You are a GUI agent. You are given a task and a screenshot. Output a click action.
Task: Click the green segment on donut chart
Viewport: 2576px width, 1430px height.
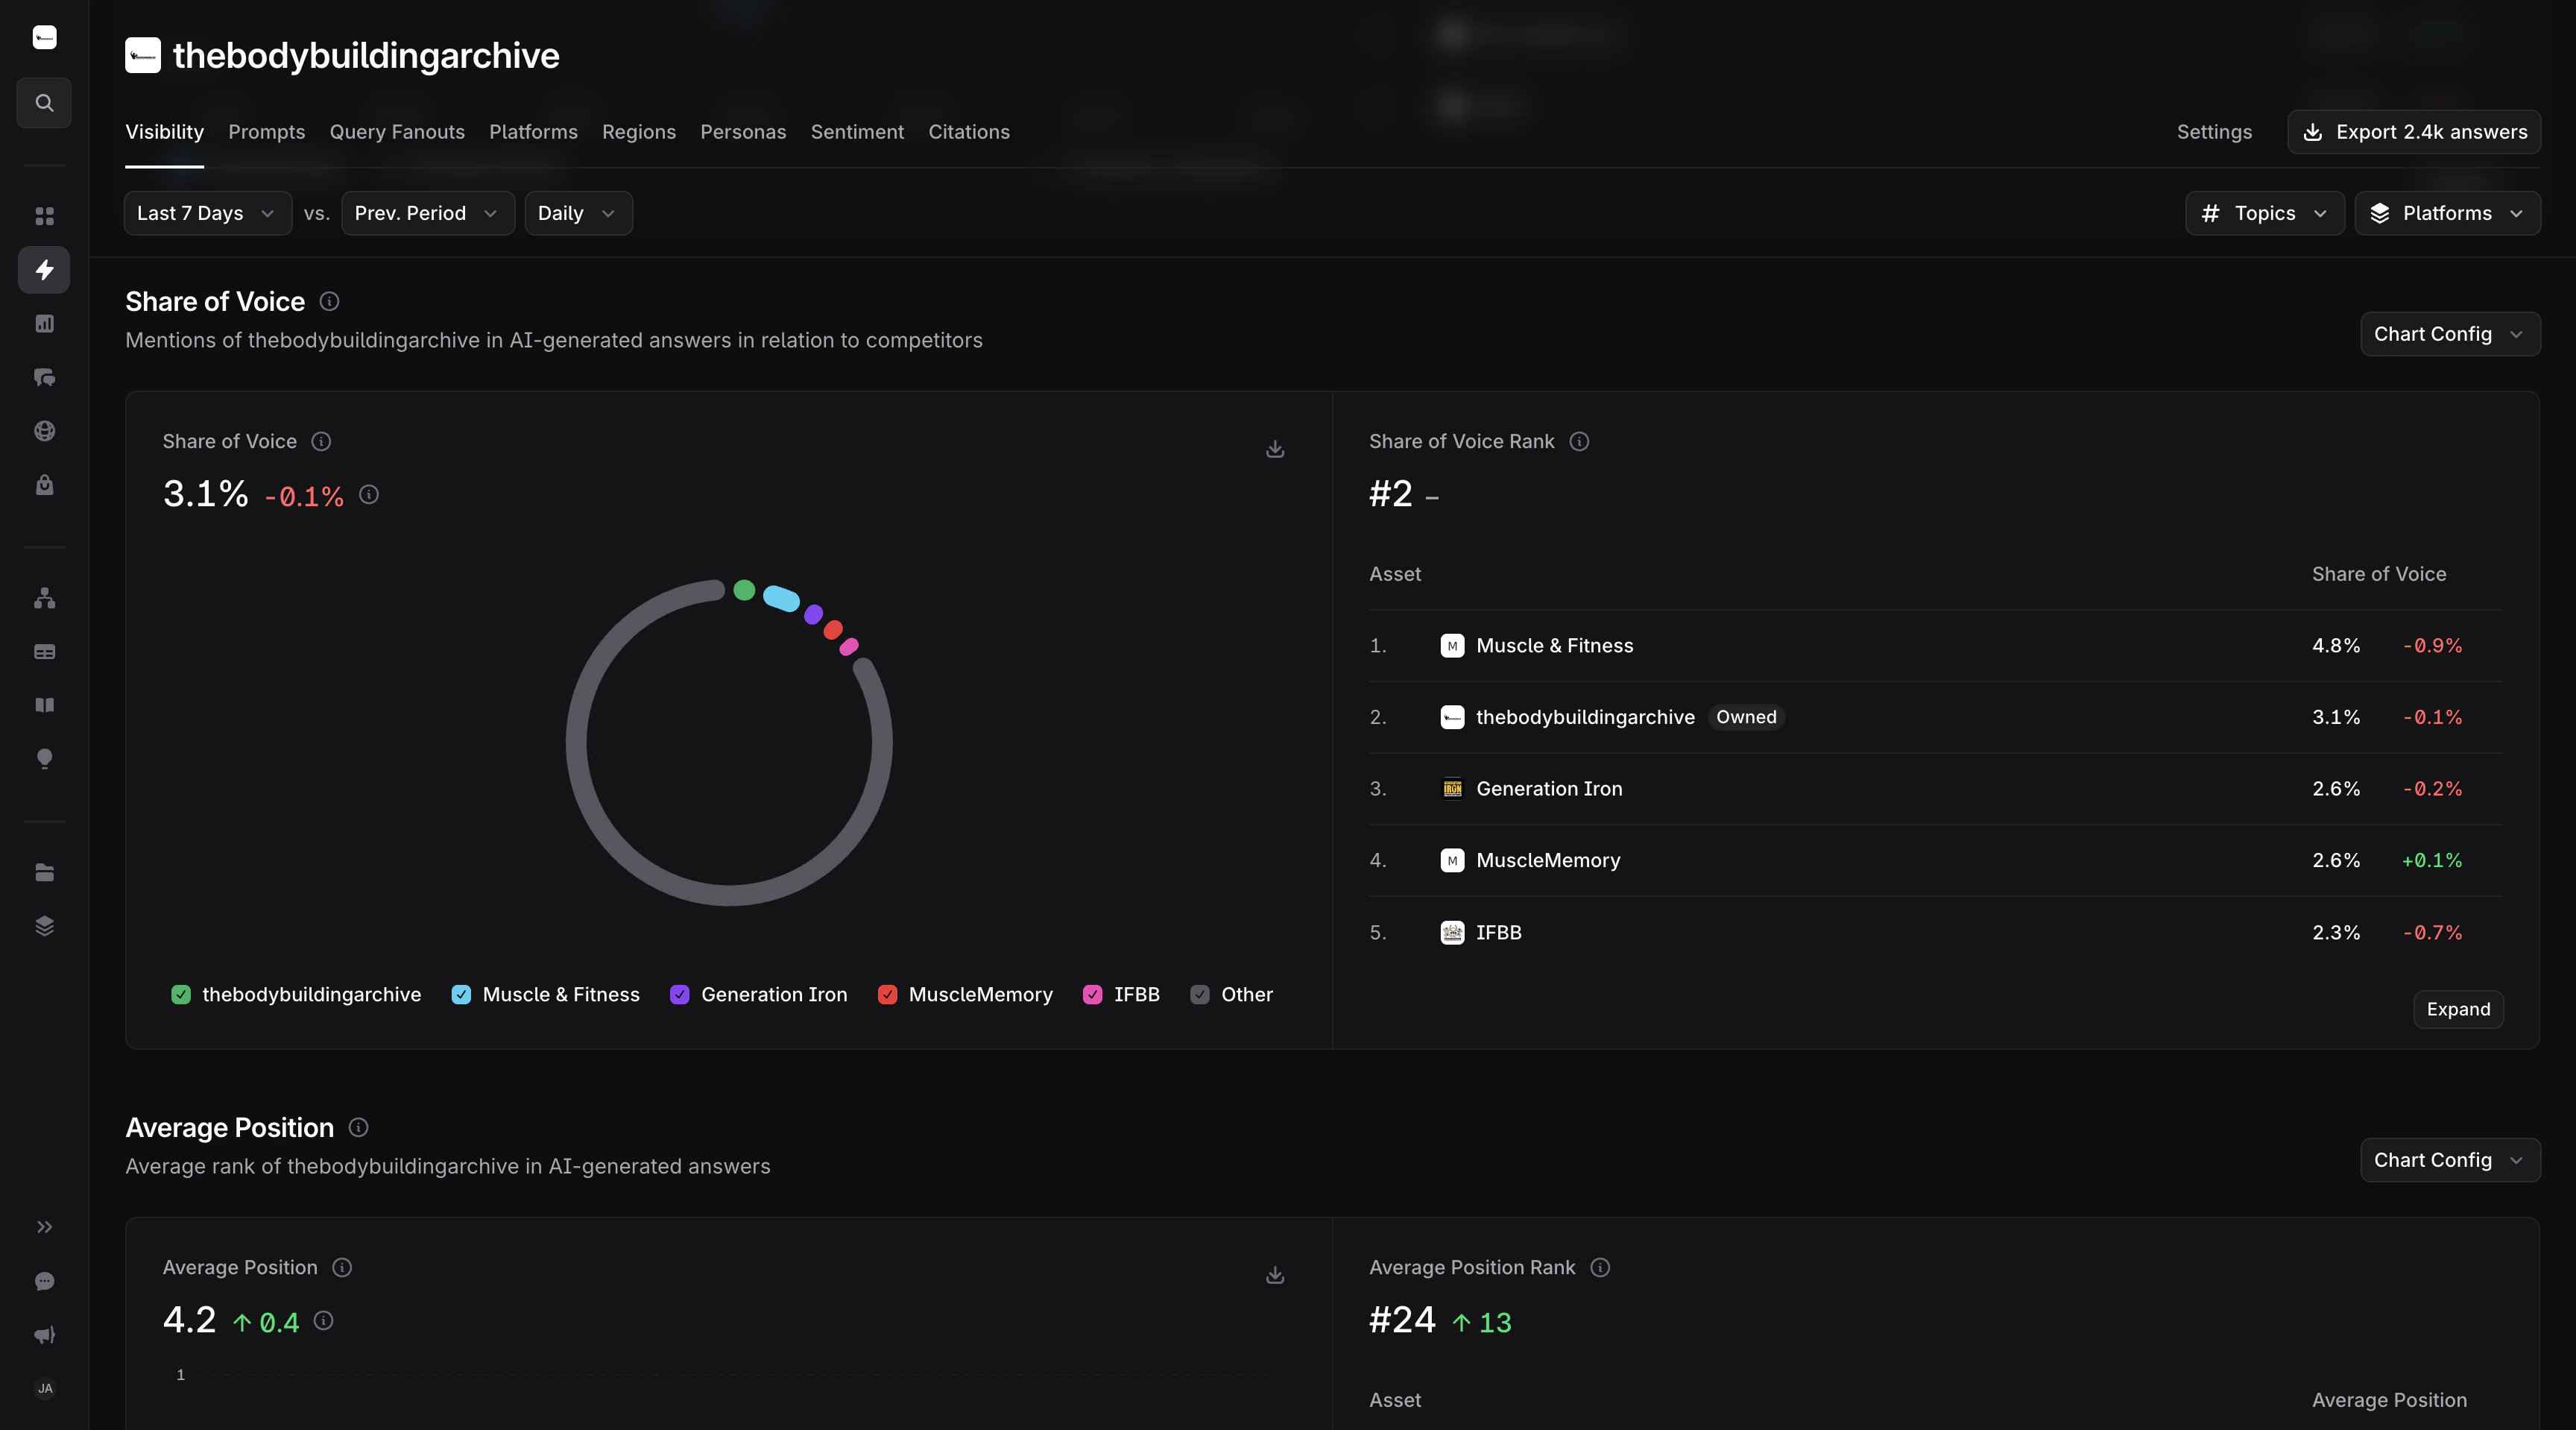point(744,590)
